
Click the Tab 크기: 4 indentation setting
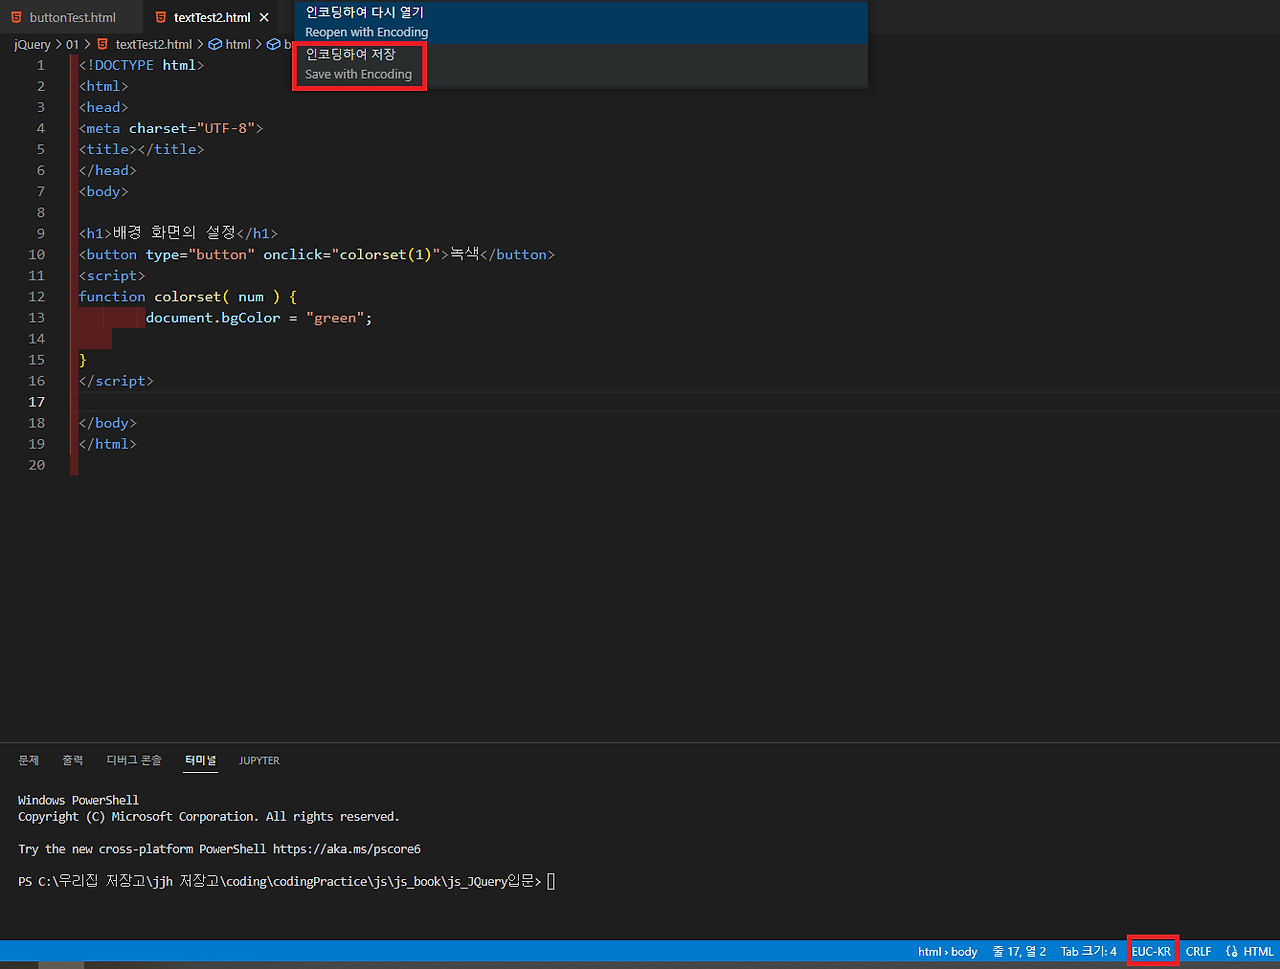1089,951
